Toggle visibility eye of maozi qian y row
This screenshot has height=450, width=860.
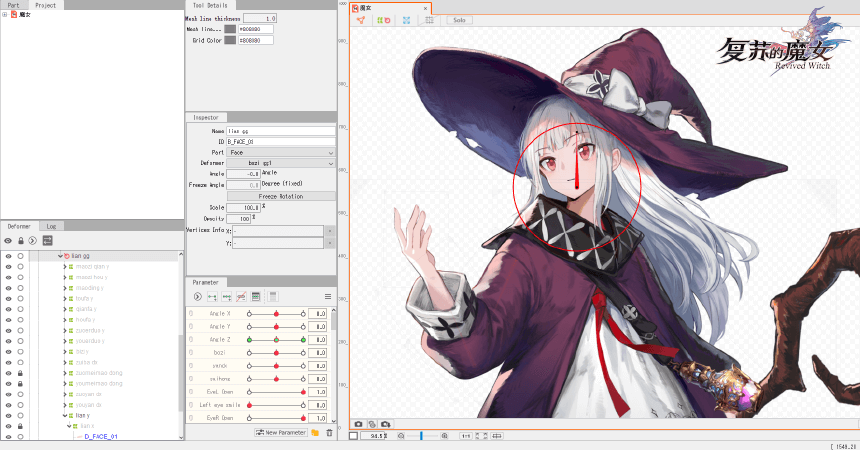point(8,267)
